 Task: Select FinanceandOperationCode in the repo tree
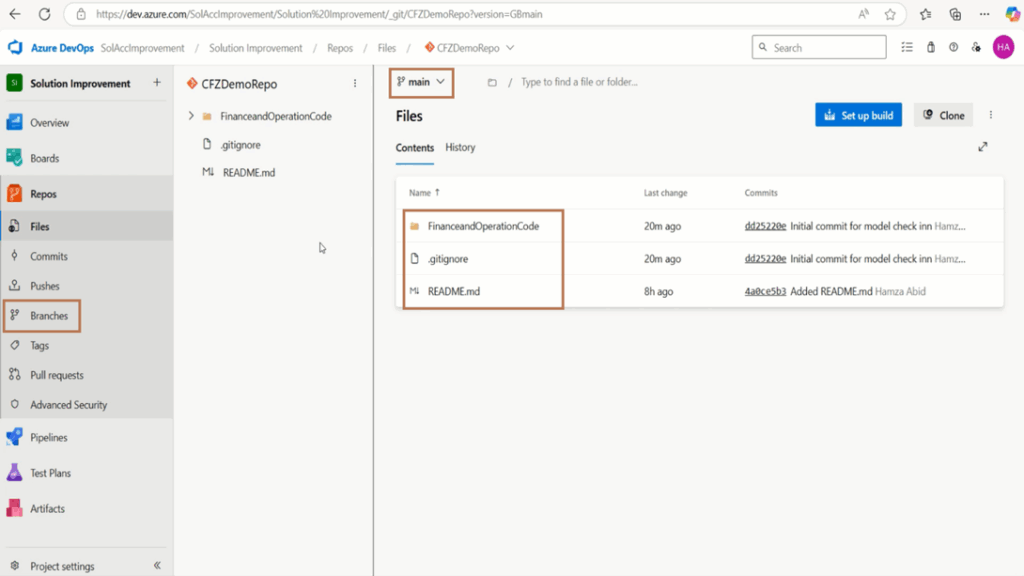(x=274, y=116)
